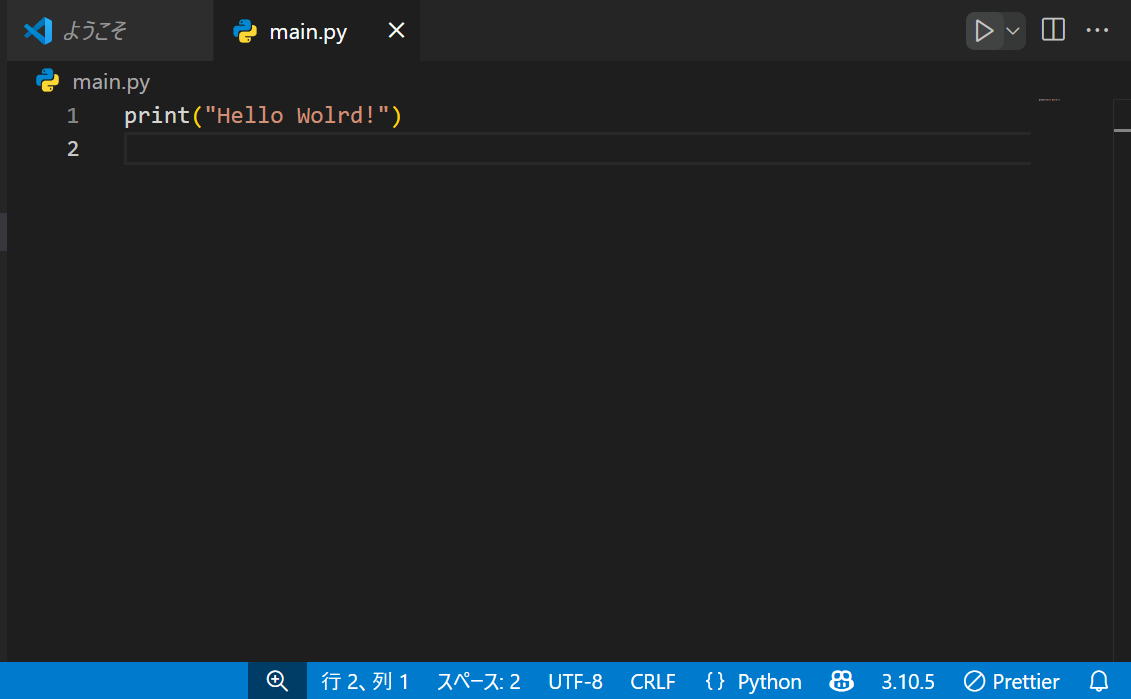
Task: Open the Prettier extension status item
Action: pos(1011,681)
